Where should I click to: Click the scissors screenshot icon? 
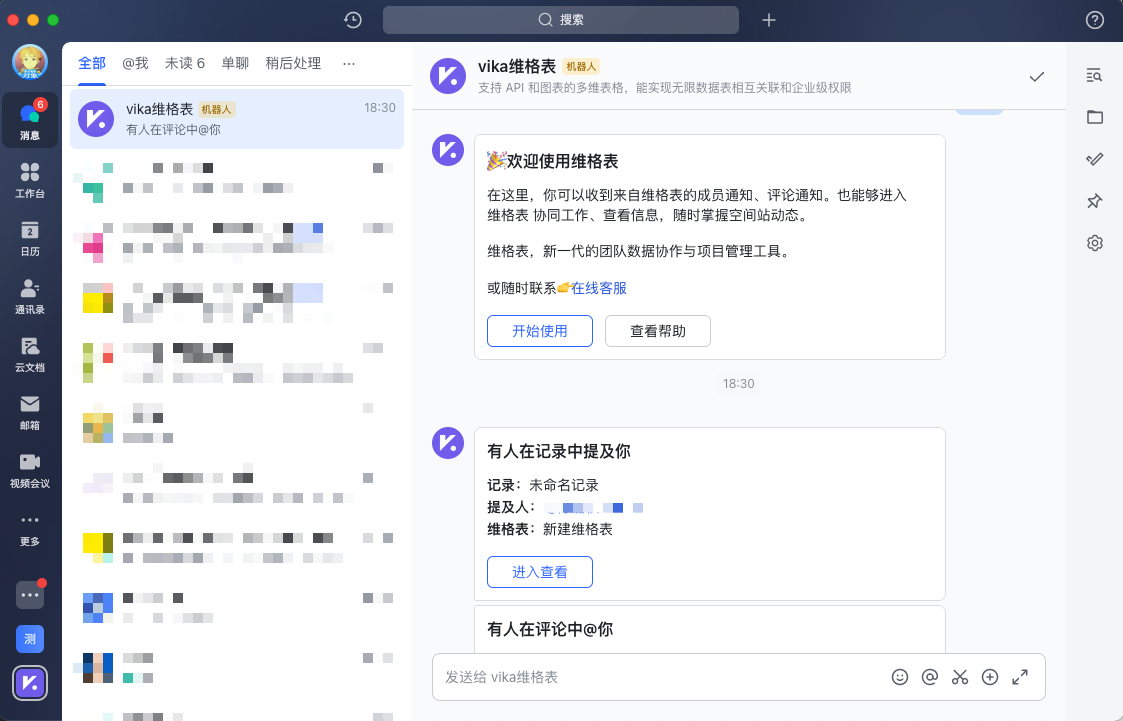[x=960, y=677]
